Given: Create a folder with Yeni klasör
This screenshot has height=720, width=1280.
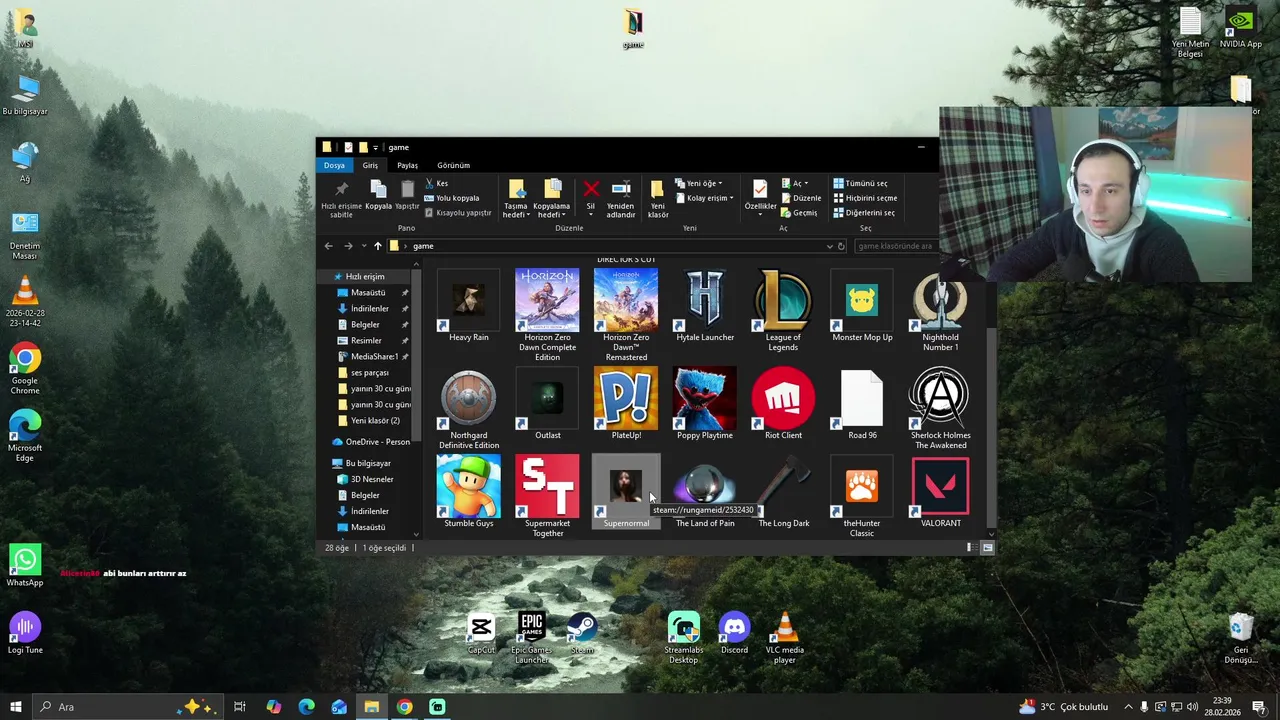Looking at the screenshot, I should click(658, 199).
